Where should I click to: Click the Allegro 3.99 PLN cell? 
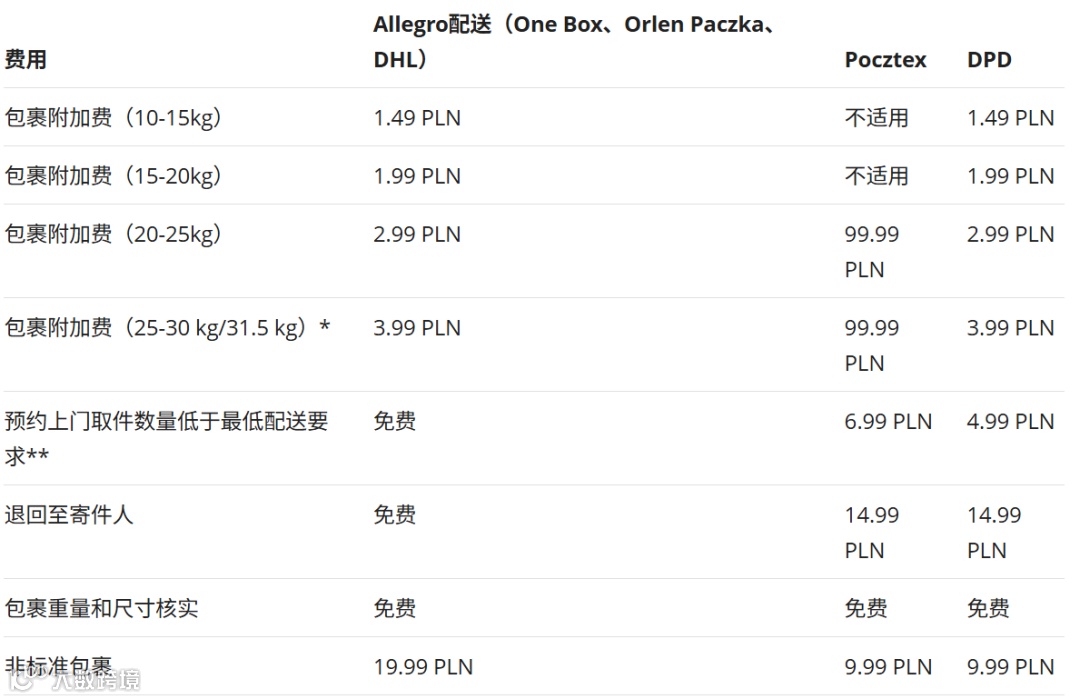[x=417, y=328]
